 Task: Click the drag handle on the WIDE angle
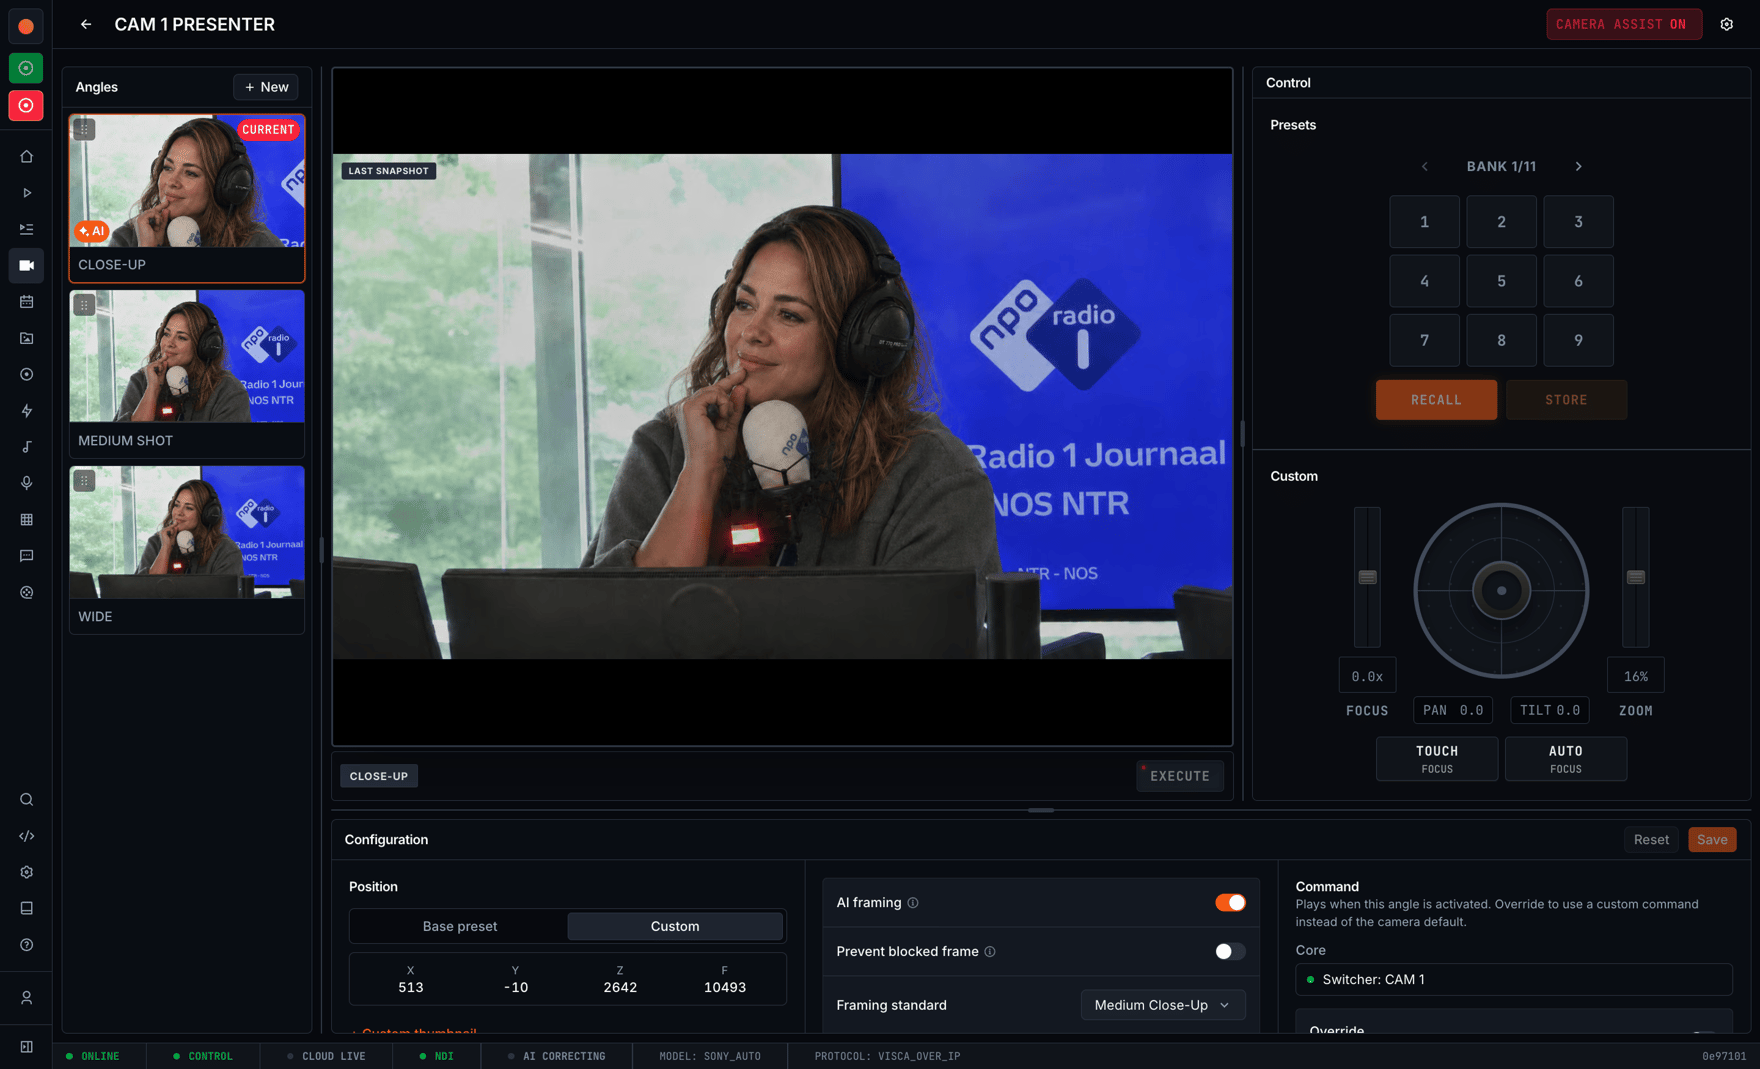coord(84,481)
